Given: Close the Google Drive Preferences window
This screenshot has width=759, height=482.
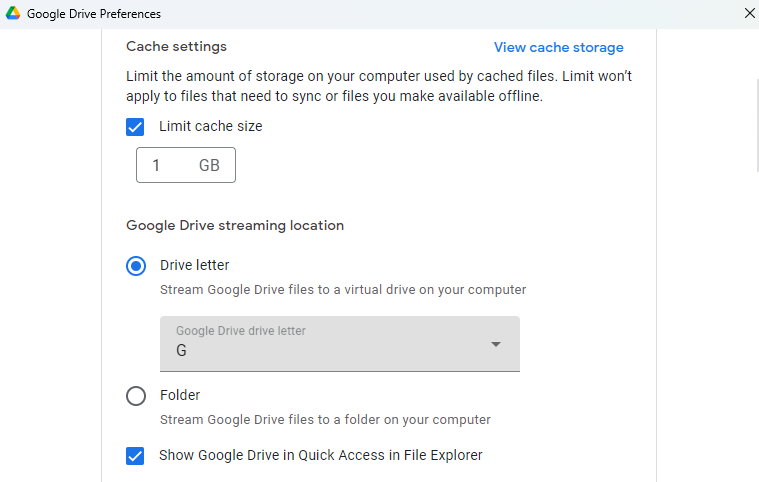Looking at the screenshot, I should [749, 14].
